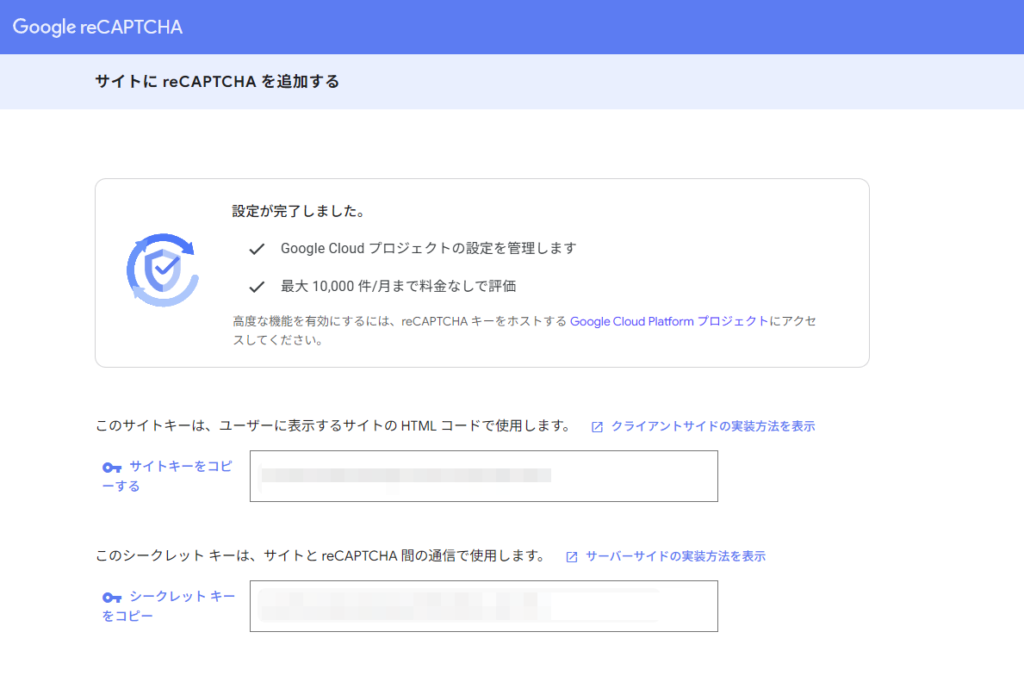Viewport: 1024px width, 688px height.
Task: Click the Google reCAPTCHA logo in header
Action: 97,27
